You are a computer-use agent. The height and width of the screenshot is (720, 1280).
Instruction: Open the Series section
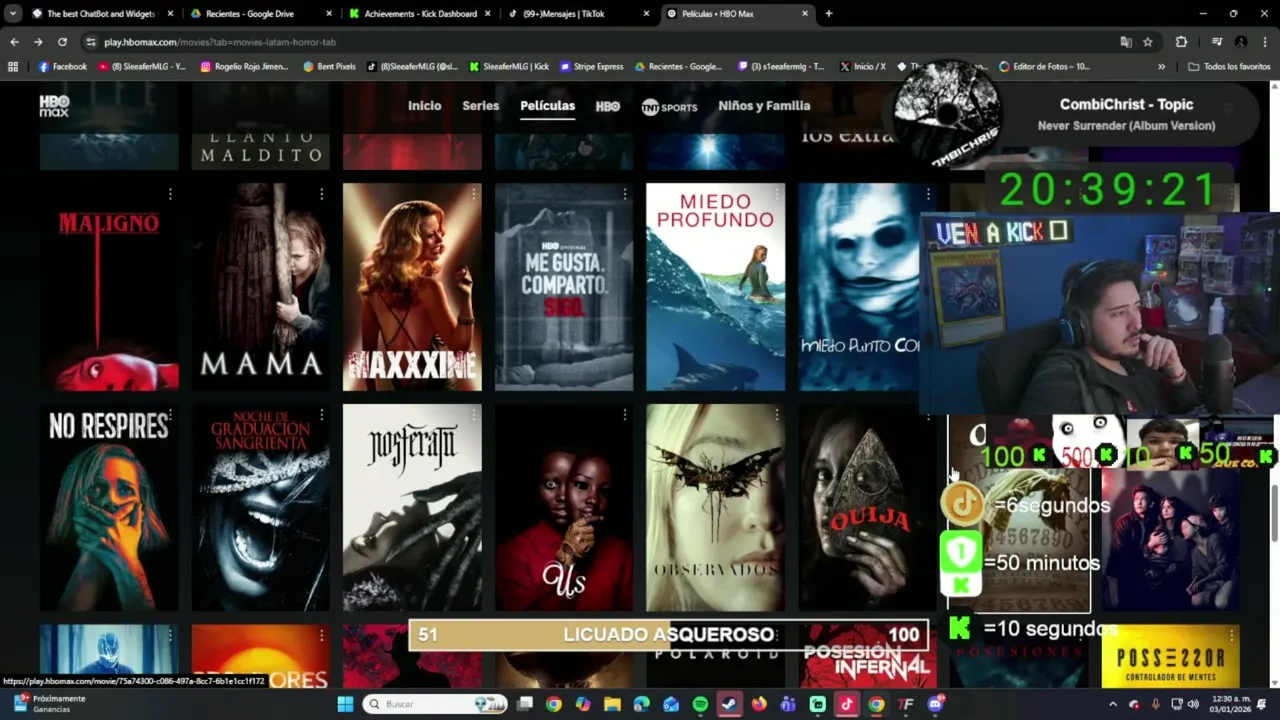(480, 106)
